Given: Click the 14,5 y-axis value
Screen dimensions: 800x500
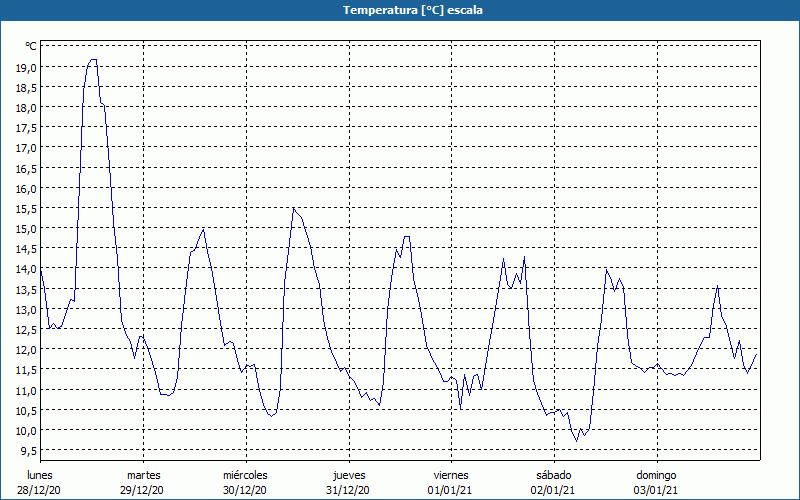Looking at the screenshot, I should click(27, 249).
